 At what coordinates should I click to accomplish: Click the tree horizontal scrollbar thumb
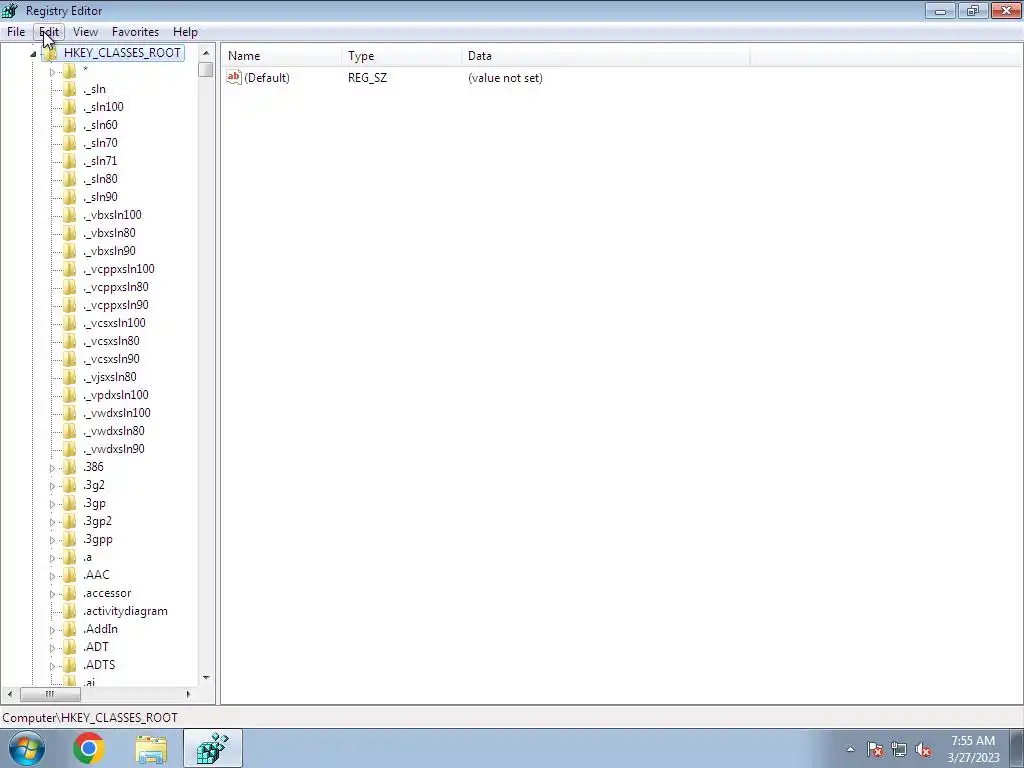click(50, 694)
